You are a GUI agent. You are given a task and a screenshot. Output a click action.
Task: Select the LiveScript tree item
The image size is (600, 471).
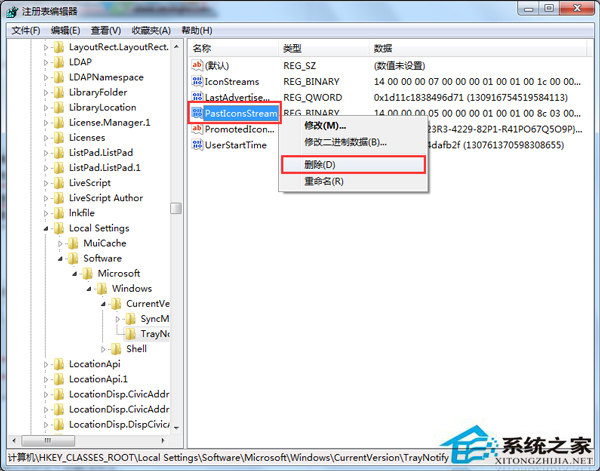(90, 183)
